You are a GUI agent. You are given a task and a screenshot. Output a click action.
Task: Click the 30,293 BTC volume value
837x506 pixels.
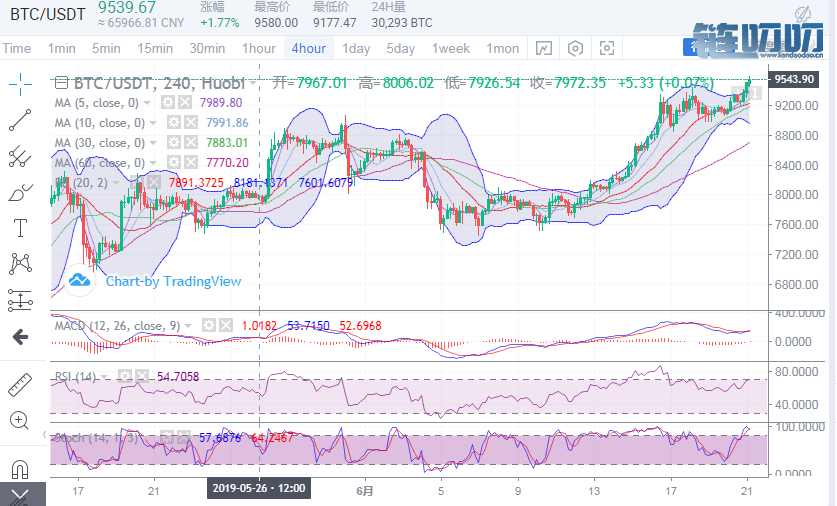click(402, 23)
